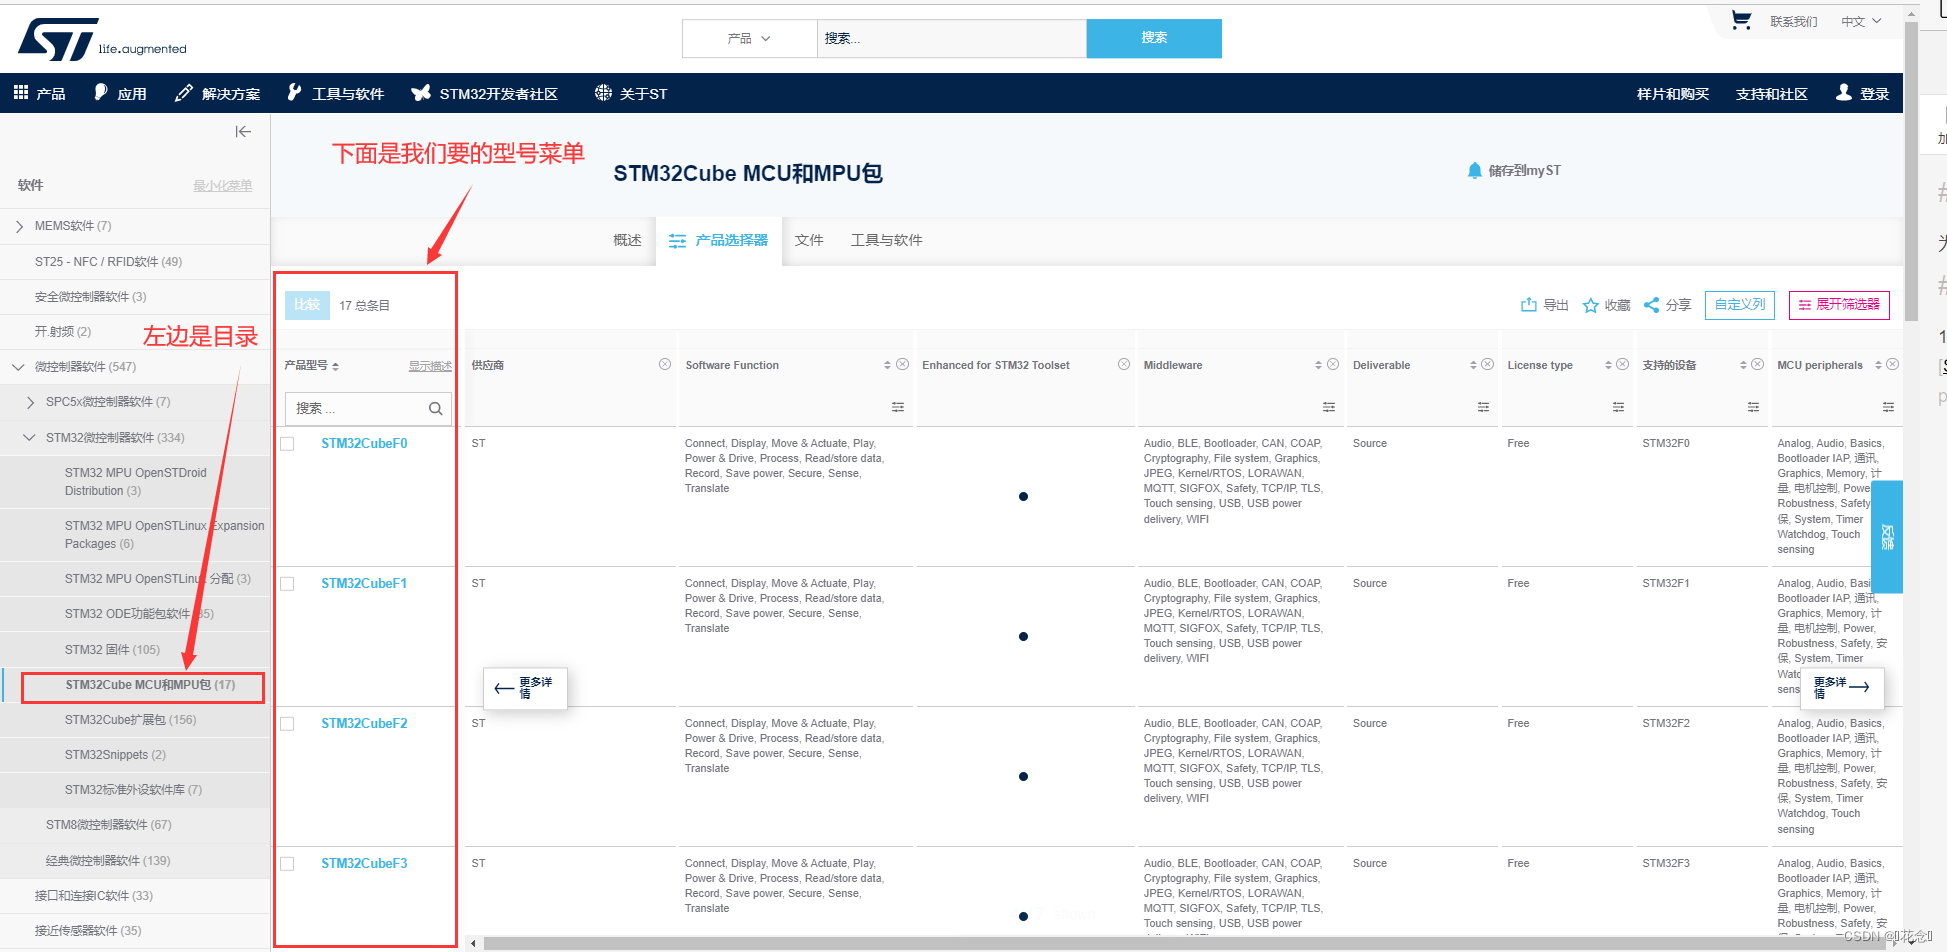This screenshot has width=1947, height=952.
Task: Click the 展开筛选器 button
Action: pos(1839,305)
